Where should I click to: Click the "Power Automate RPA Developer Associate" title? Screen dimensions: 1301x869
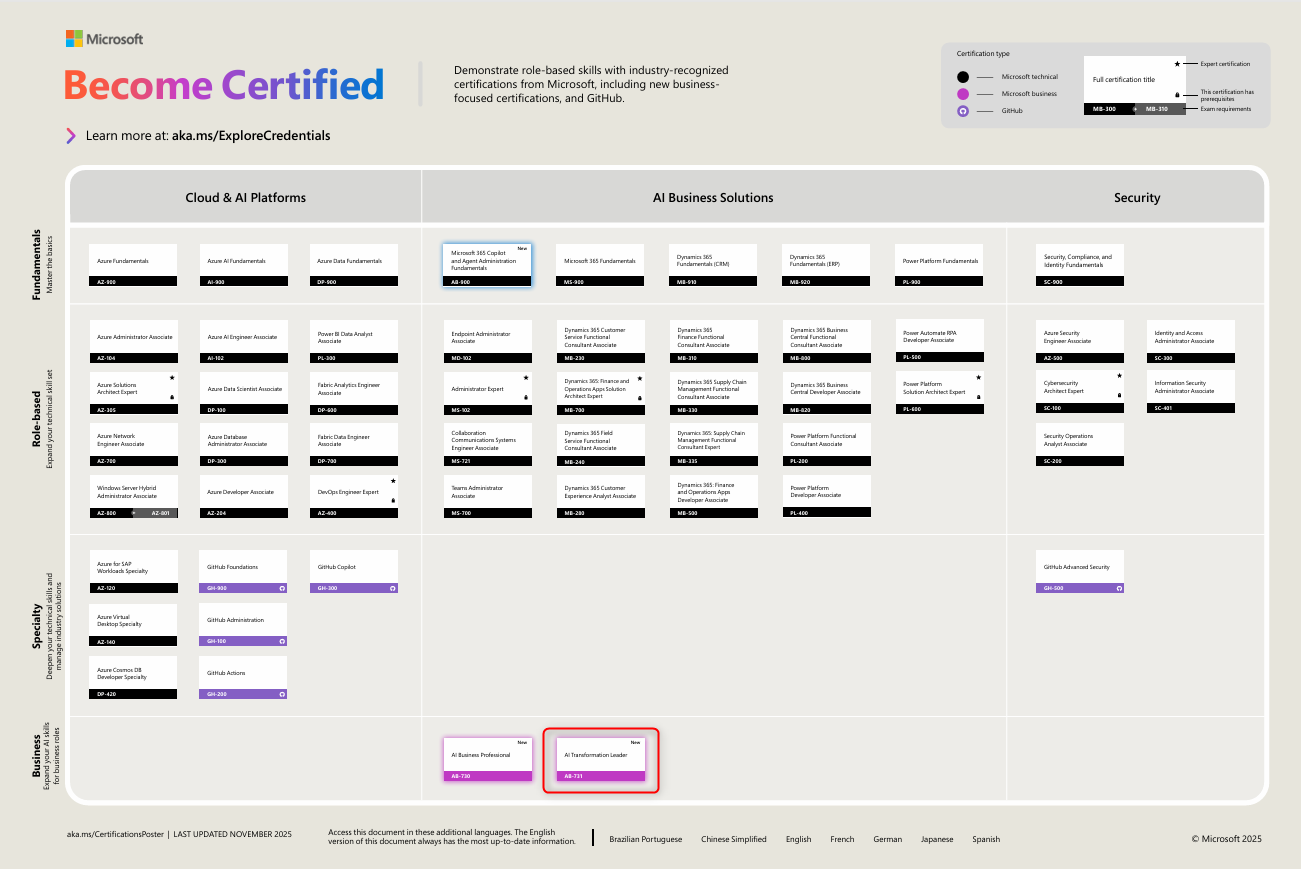930,336
